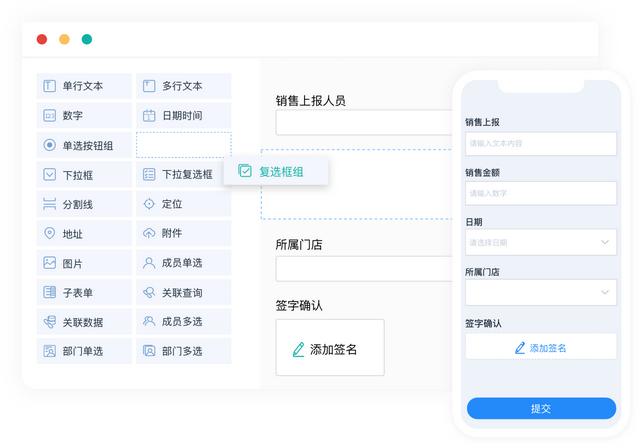Select the 子表单 subform icon

[x=49, y=293]
